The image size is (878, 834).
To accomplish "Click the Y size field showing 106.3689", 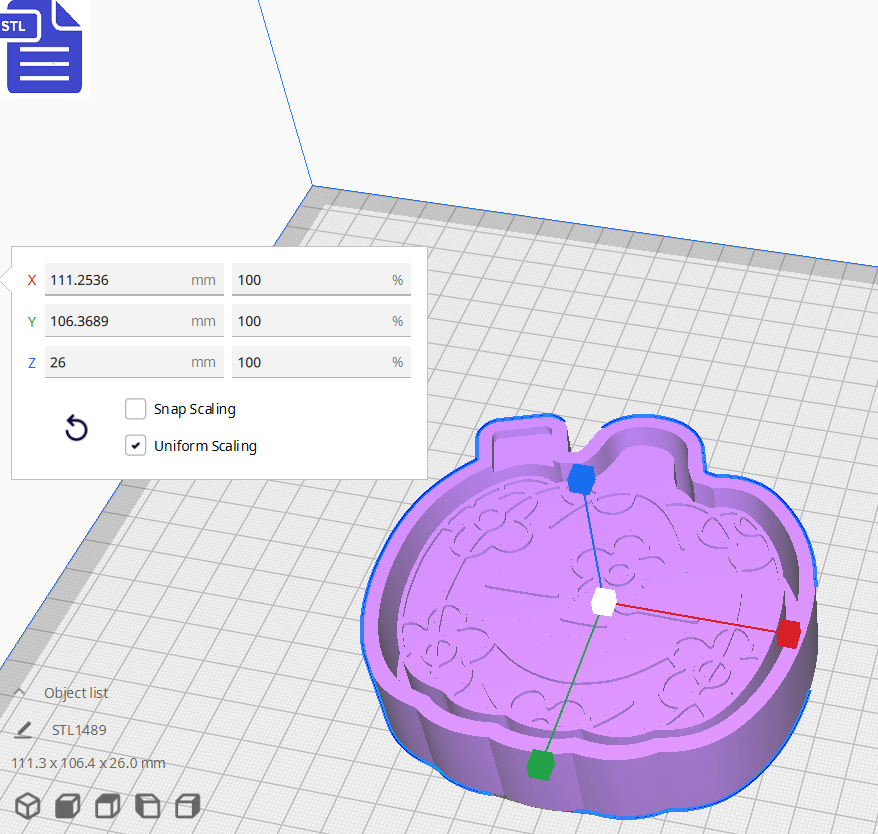I will click(115, 321).
